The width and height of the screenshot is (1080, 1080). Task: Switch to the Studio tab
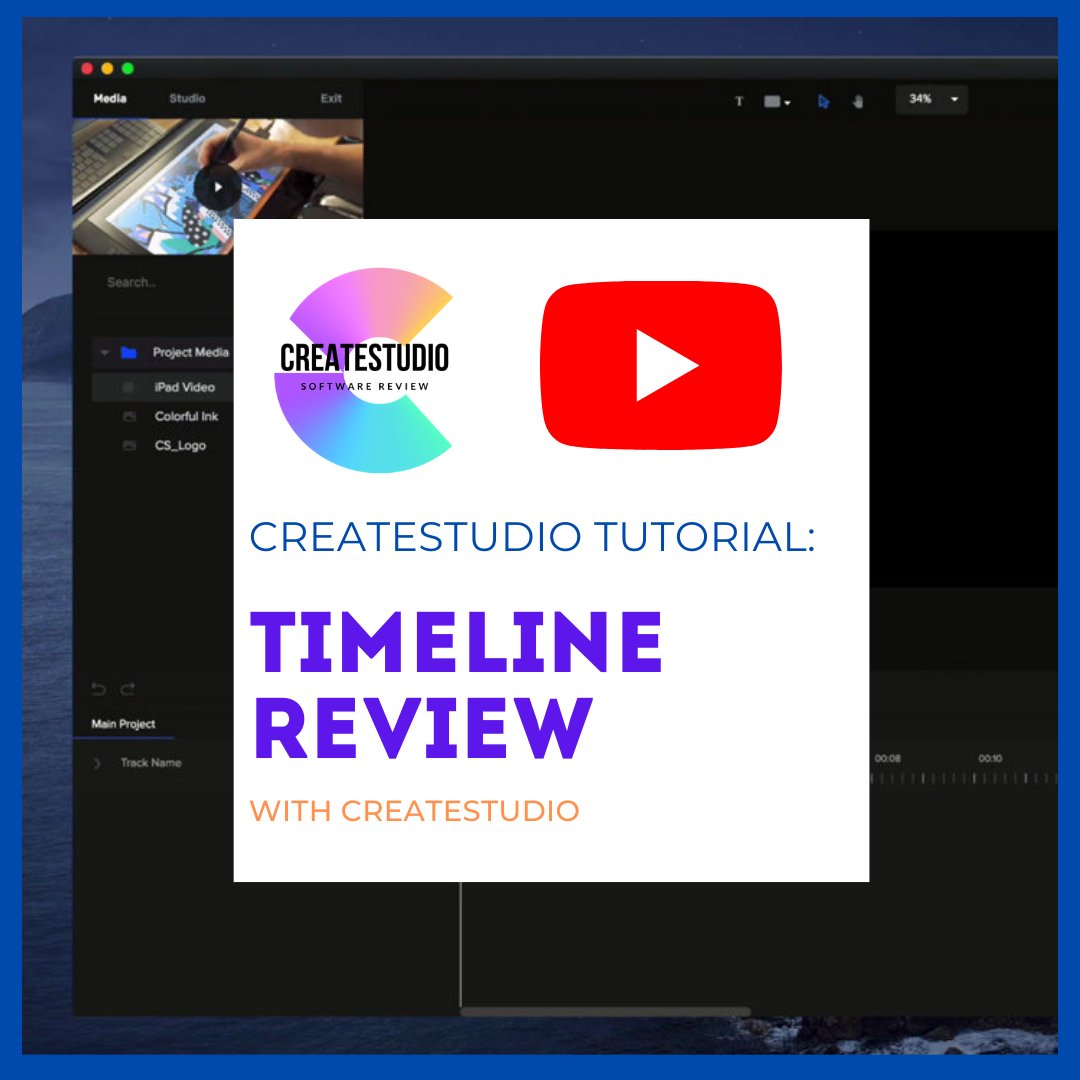click(x=187, y=98)
